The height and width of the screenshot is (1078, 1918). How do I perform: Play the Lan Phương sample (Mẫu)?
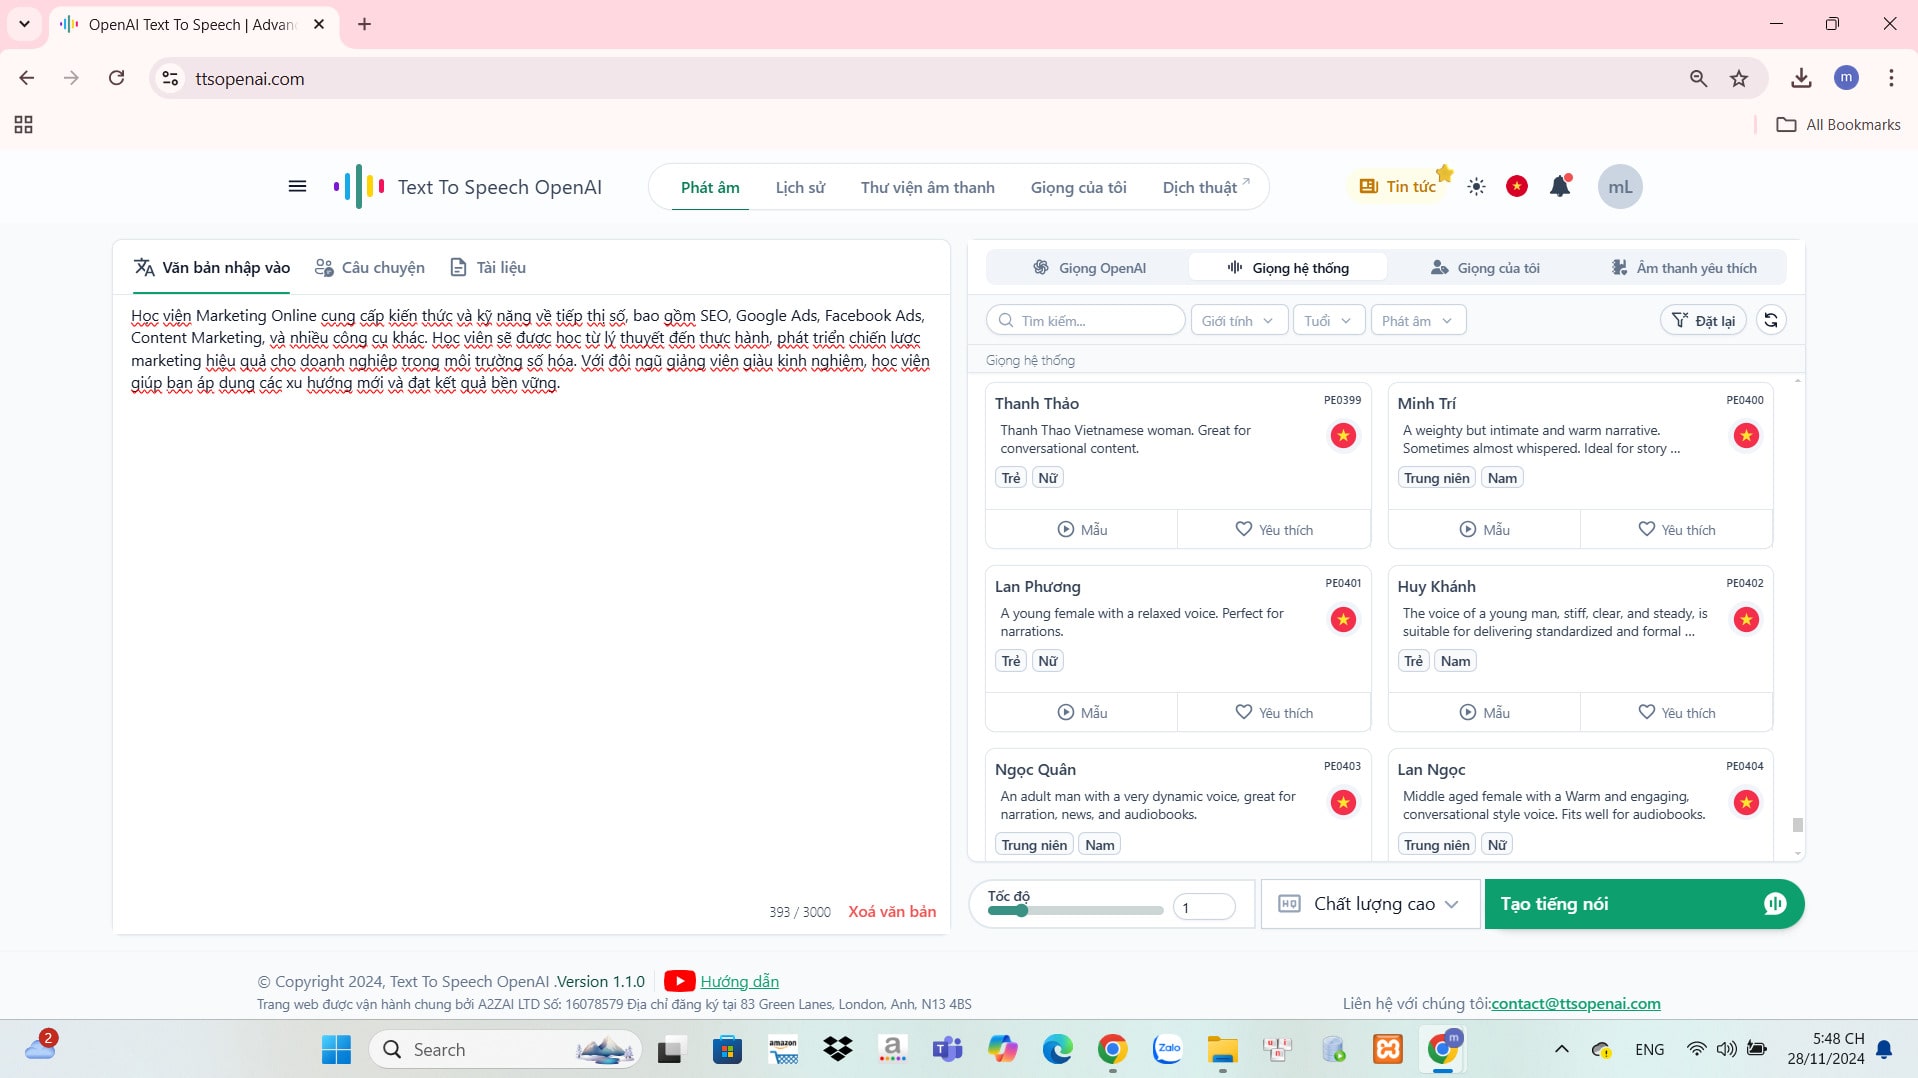[x=1082, y=712]
